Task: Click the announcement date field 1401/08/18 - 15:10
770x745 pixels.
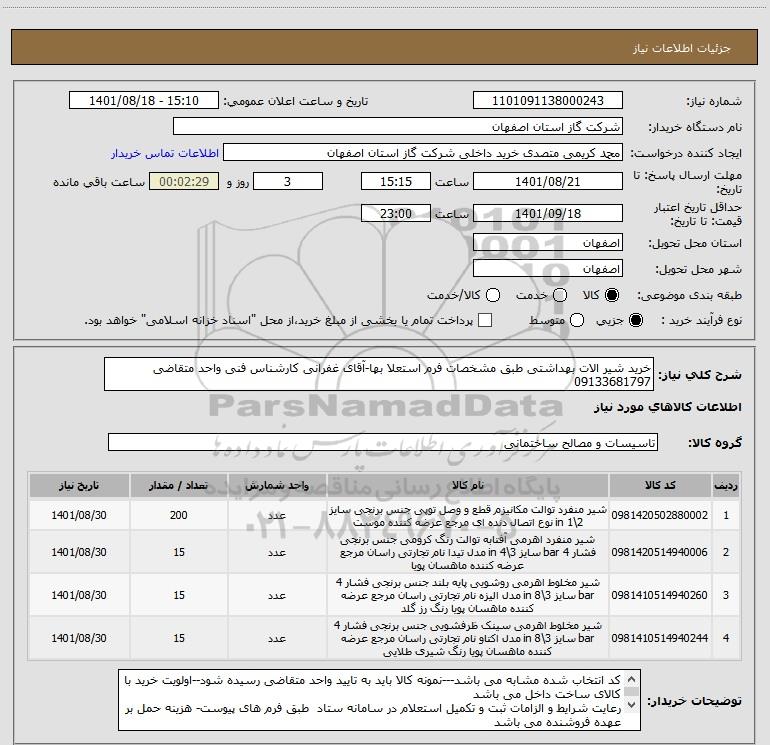Action: (144, 101)
